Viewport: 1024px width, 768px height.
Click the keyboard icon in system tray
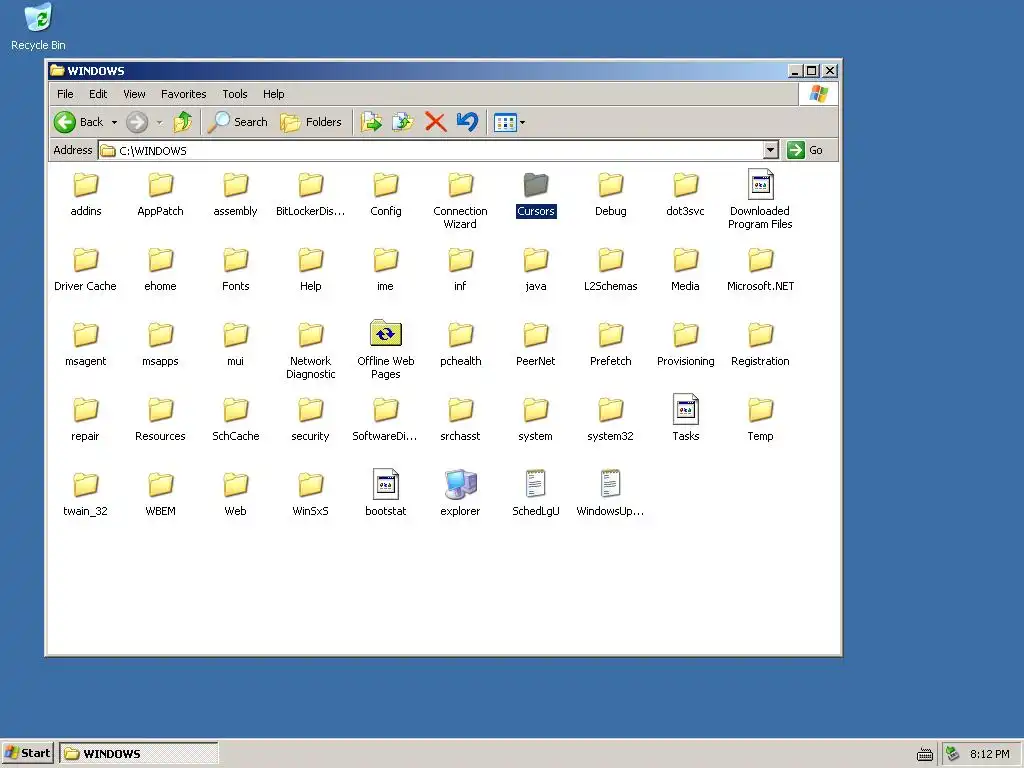(925, 754)
